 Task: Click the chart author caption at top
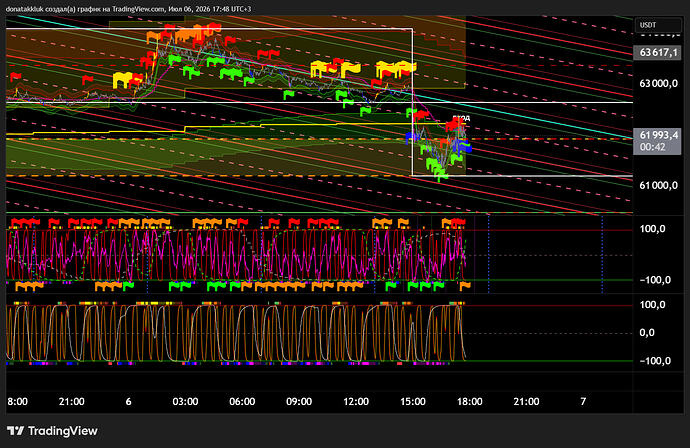point(128,8)
